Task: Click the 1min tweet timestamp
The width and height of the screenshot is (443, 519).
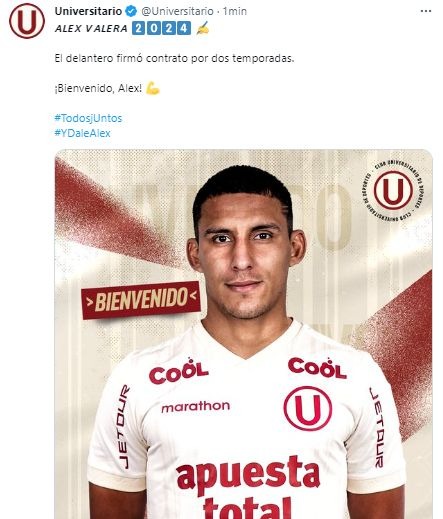Action: [x=235, y=11]
